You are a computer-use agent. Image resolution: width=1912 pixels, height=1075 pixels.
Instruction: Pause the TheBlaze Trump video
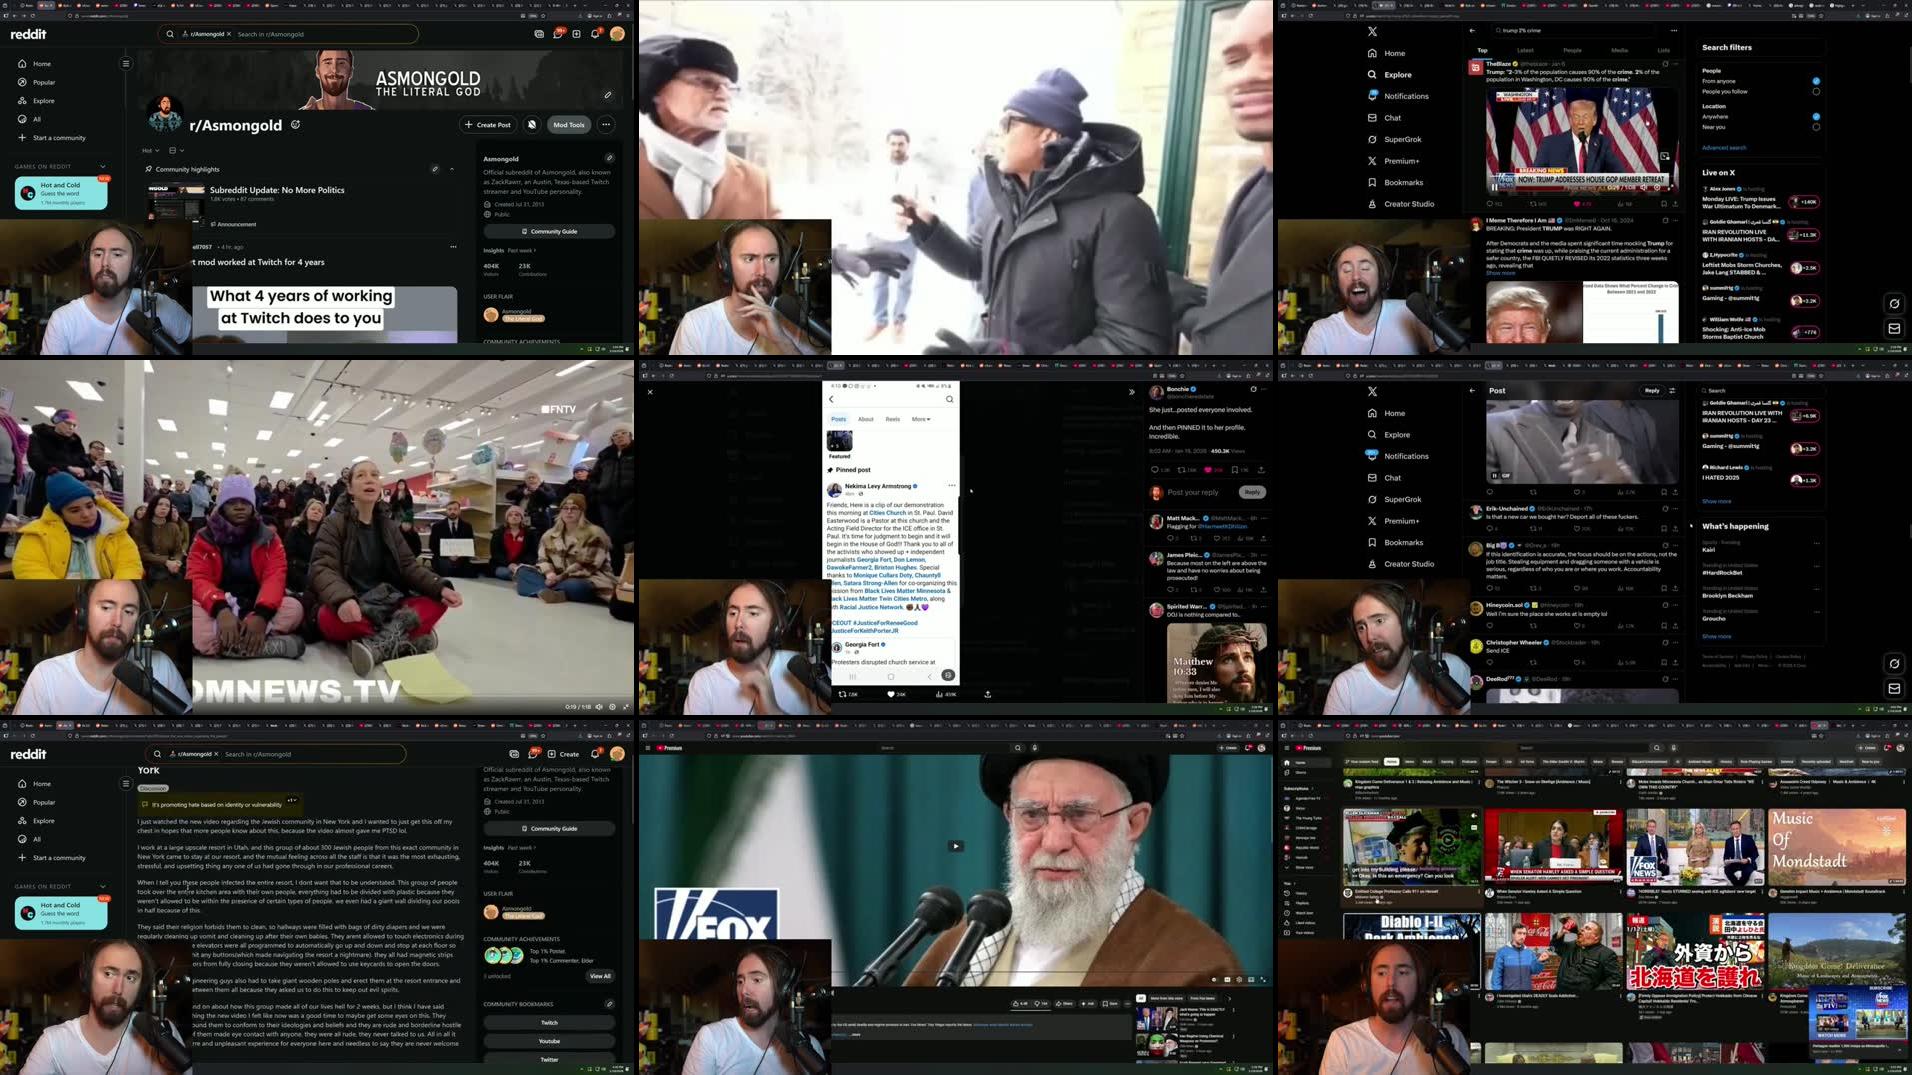1495,186
